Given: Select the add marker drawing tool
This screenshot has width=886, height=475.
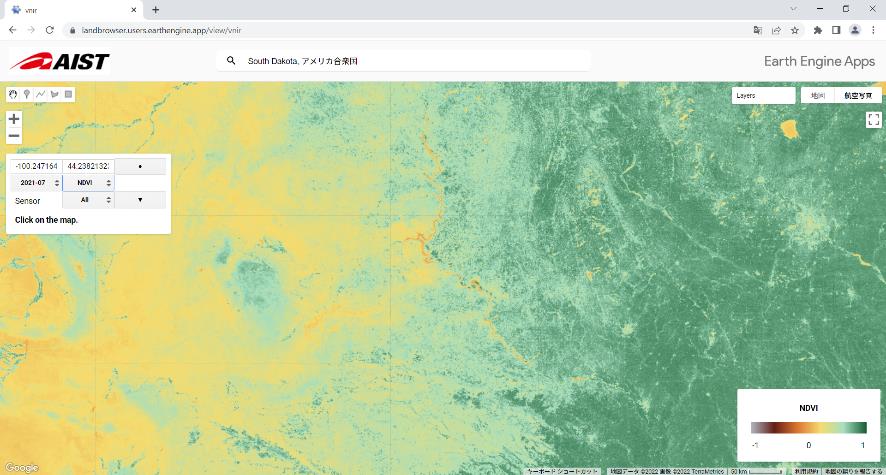Looking at the screenshot, I should click(x=27, y=94).
